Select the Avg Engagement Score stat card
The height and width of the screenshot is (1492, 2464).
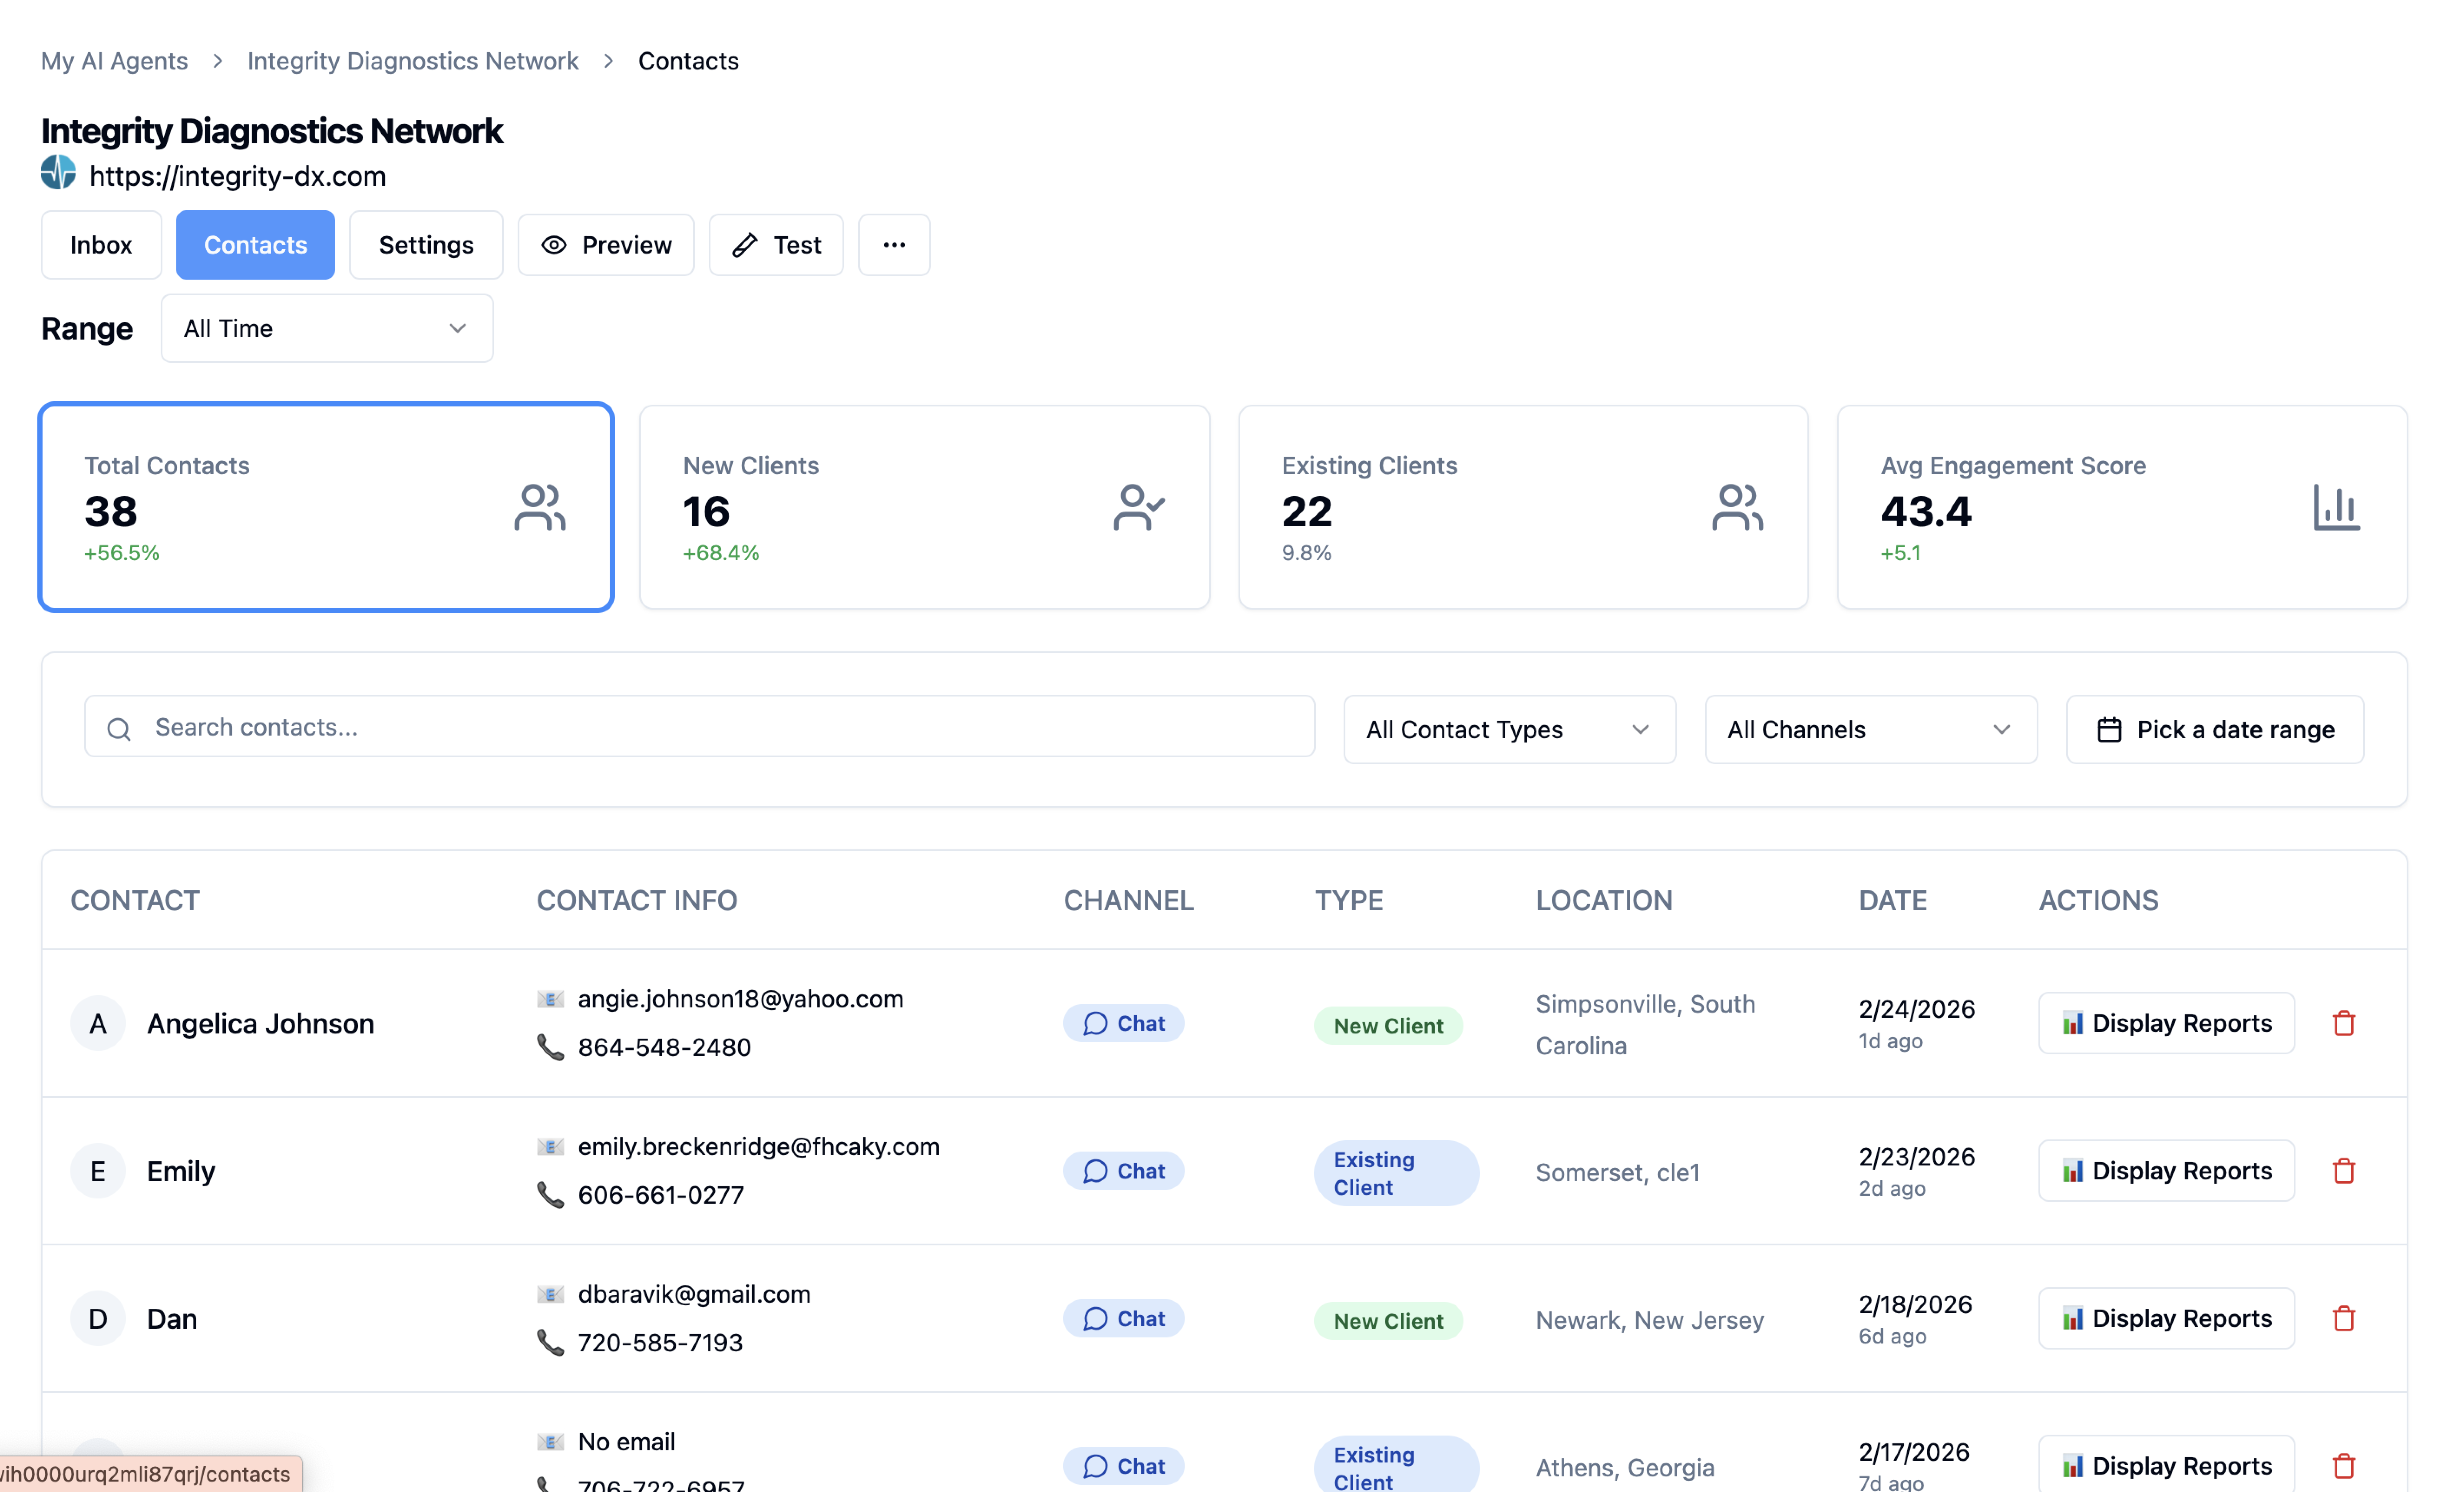coord(2122,507)
